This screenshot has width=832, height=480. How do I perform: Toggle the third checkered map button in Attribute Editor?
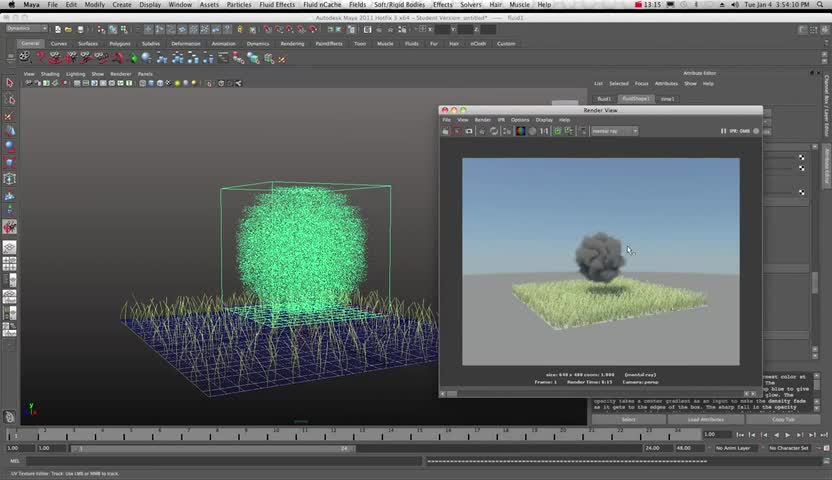coord(801,192)
